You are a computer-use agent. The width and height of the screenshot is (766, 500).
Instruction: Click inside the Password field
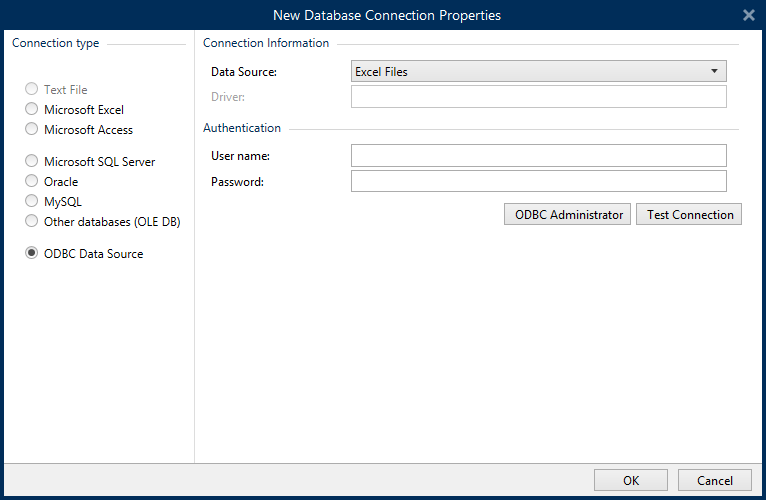[x=538, y=181]
